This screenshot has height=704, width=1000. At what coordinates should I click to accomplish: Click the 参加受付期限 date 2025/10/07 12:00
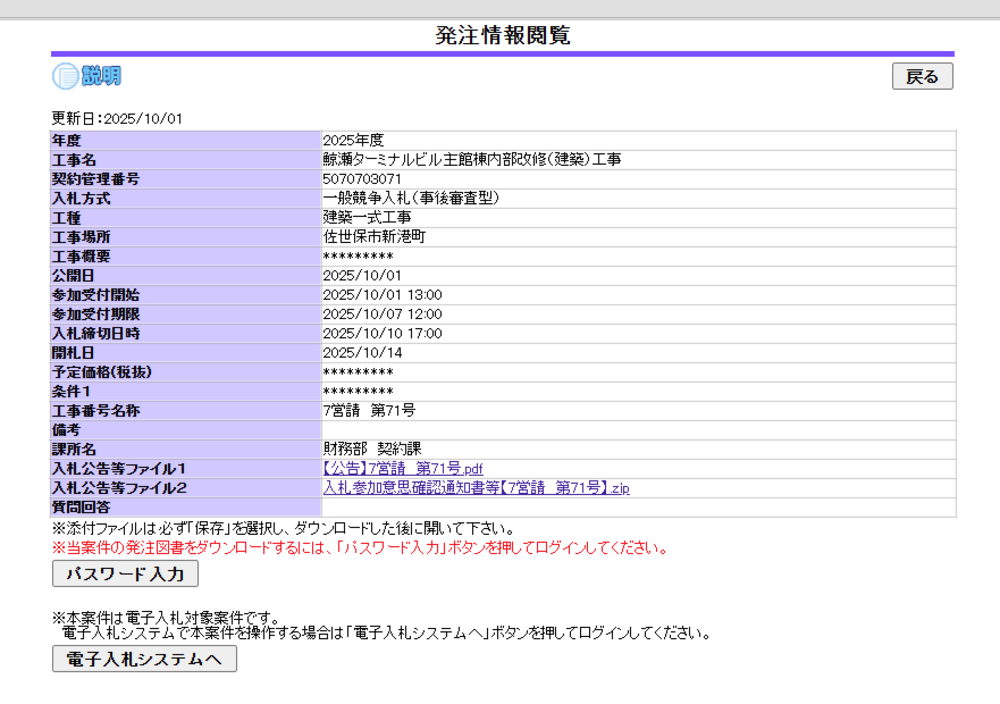pos(382,314)
